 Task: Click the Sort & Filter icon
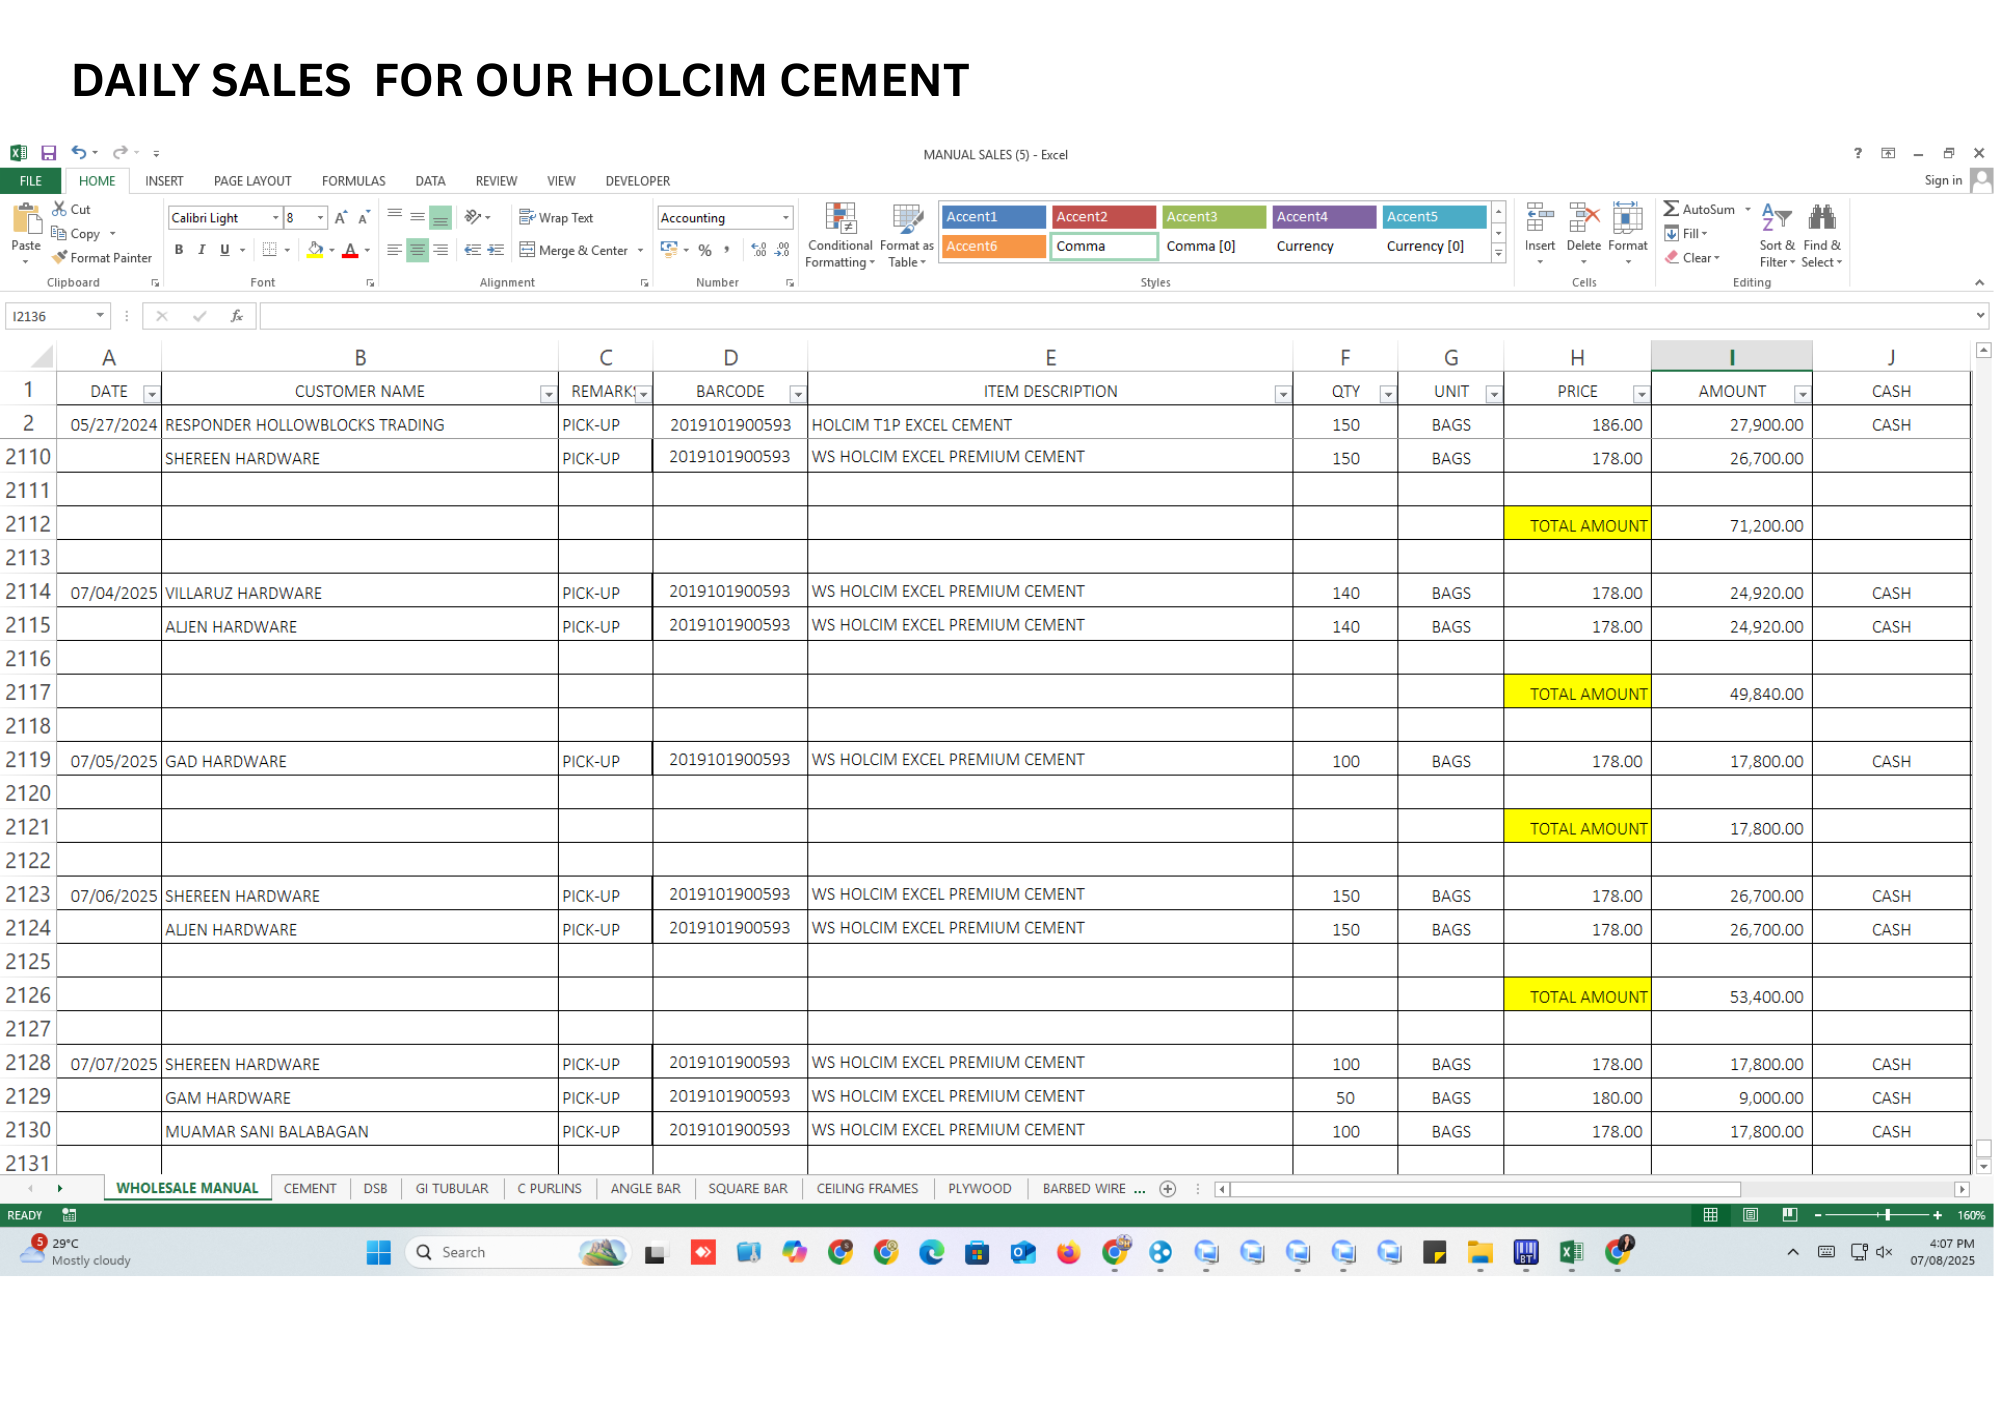tap(1777, 217)
